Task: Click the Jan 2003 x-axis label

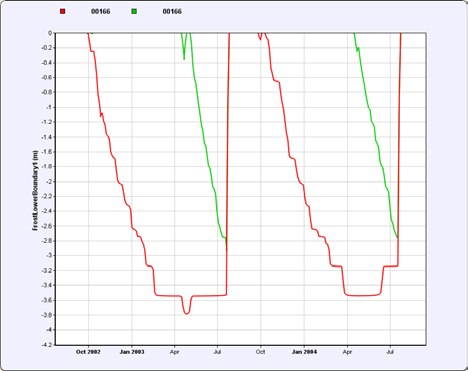Action: (132, 352)
